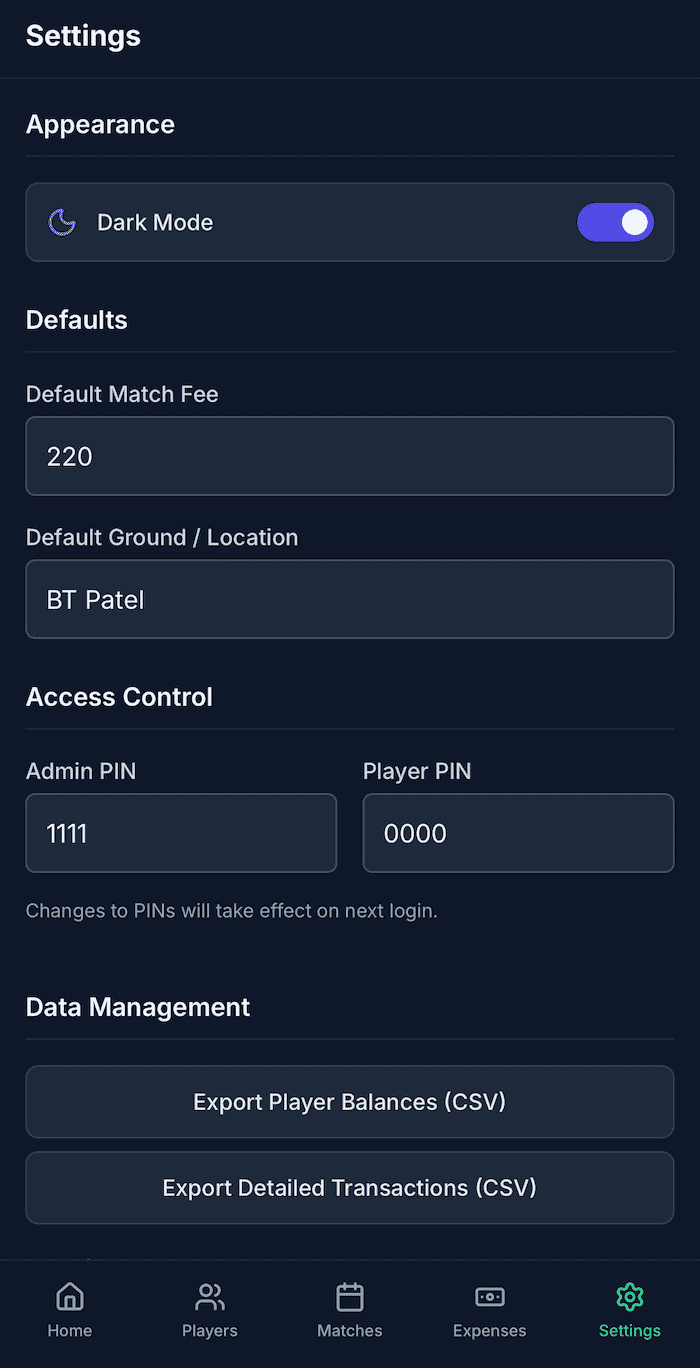The width and height of the screenshot is (700, 1368).
Task: Click the Dark Mode text label
Action: (155, 222)
